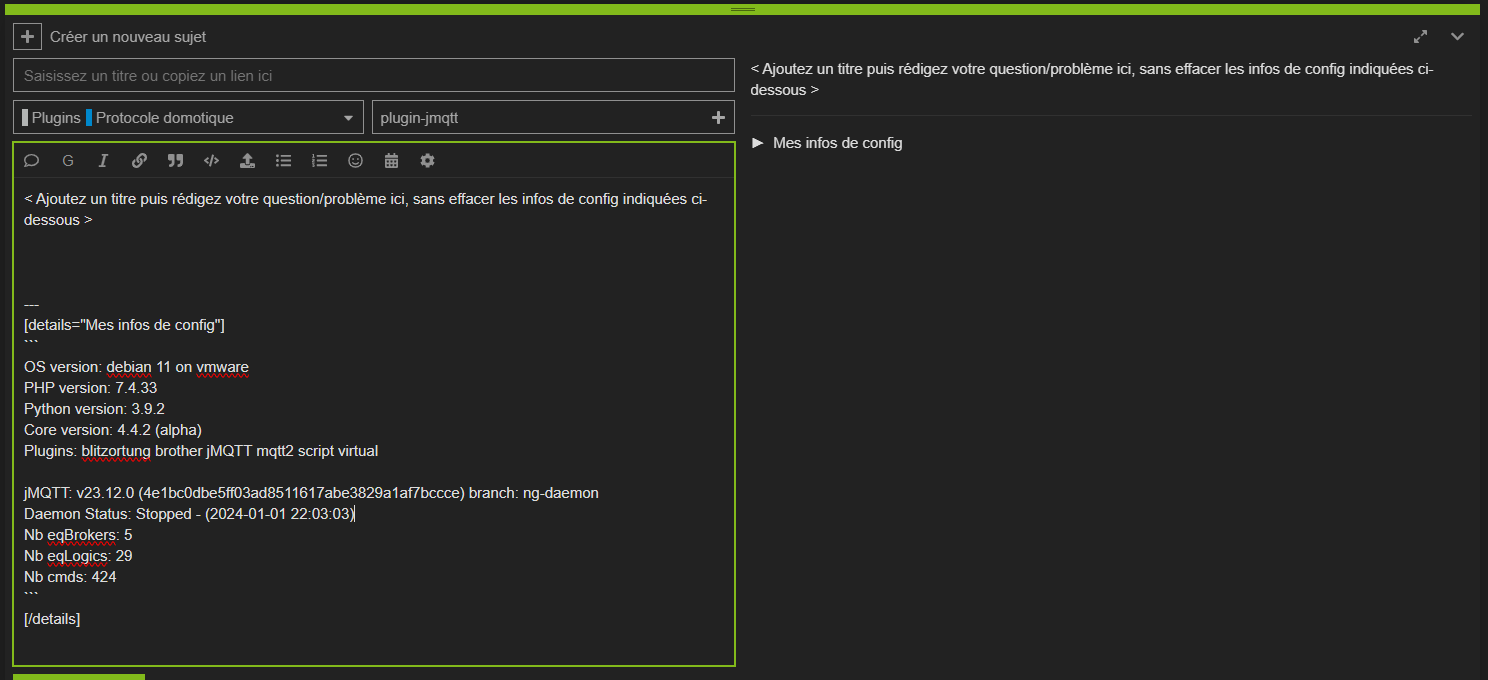
Task: Toggle fullscreen composer with the expand arrows icon
Action: coord(1420,37)
